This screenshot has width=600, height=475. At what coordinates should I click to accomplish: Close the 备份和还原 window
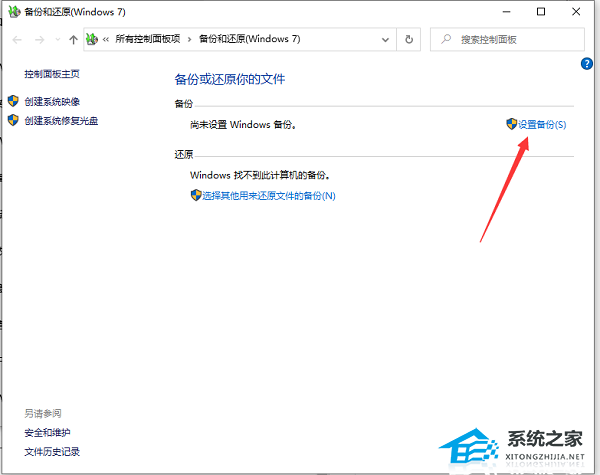[579, 12]
